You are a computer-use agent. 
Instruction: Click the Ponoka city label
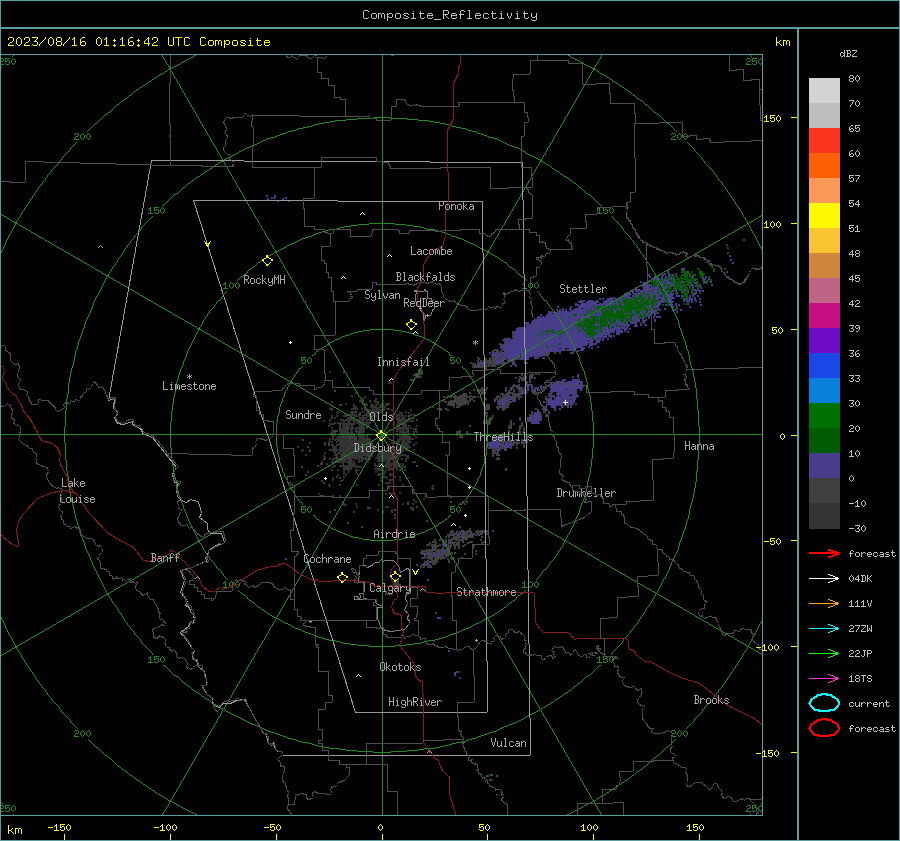[x=456, y=206]
